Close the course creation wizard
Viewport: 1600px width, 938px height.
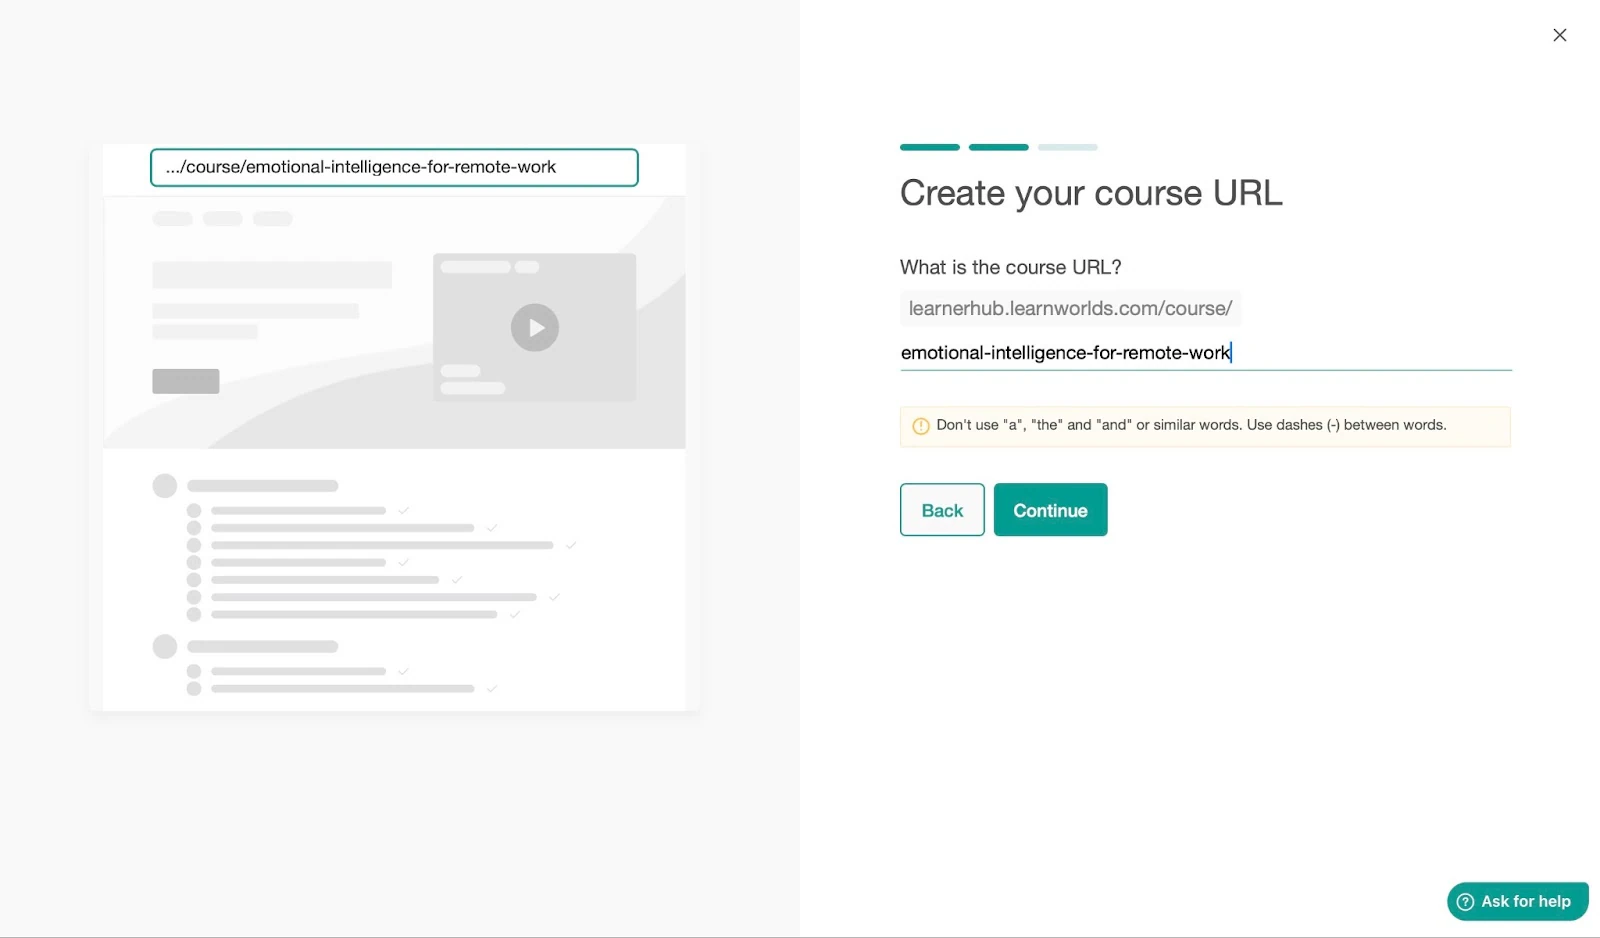coord(1559,35)
